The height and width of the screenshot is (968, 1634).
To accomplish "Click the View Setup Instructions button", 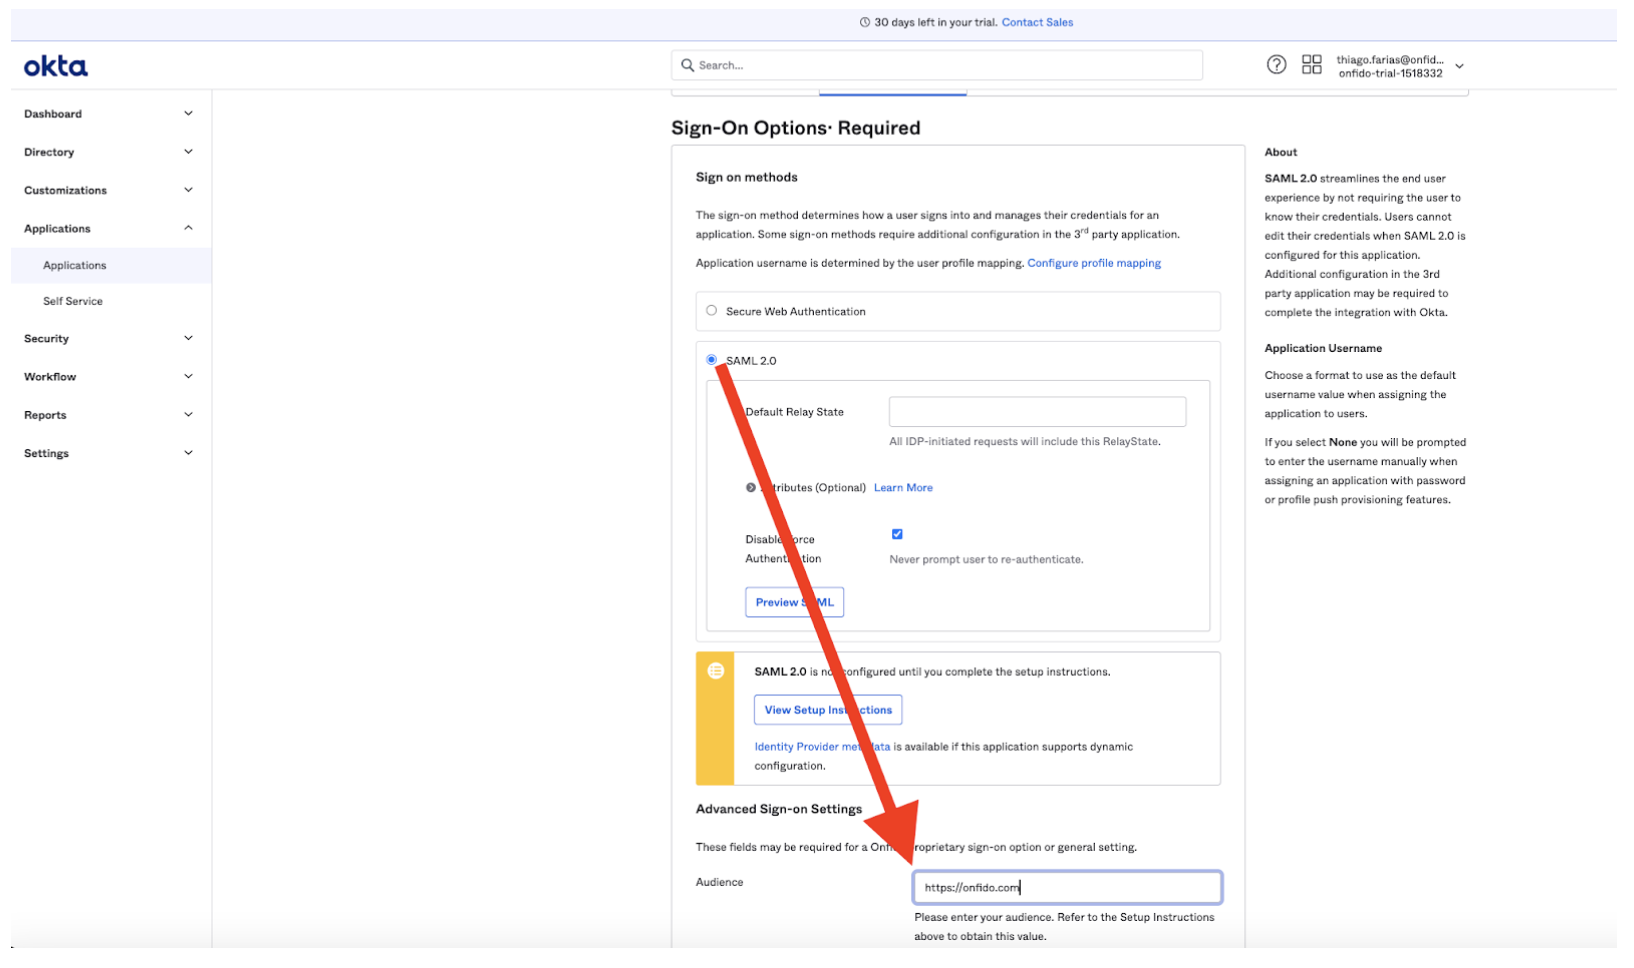I will [828, 710].
